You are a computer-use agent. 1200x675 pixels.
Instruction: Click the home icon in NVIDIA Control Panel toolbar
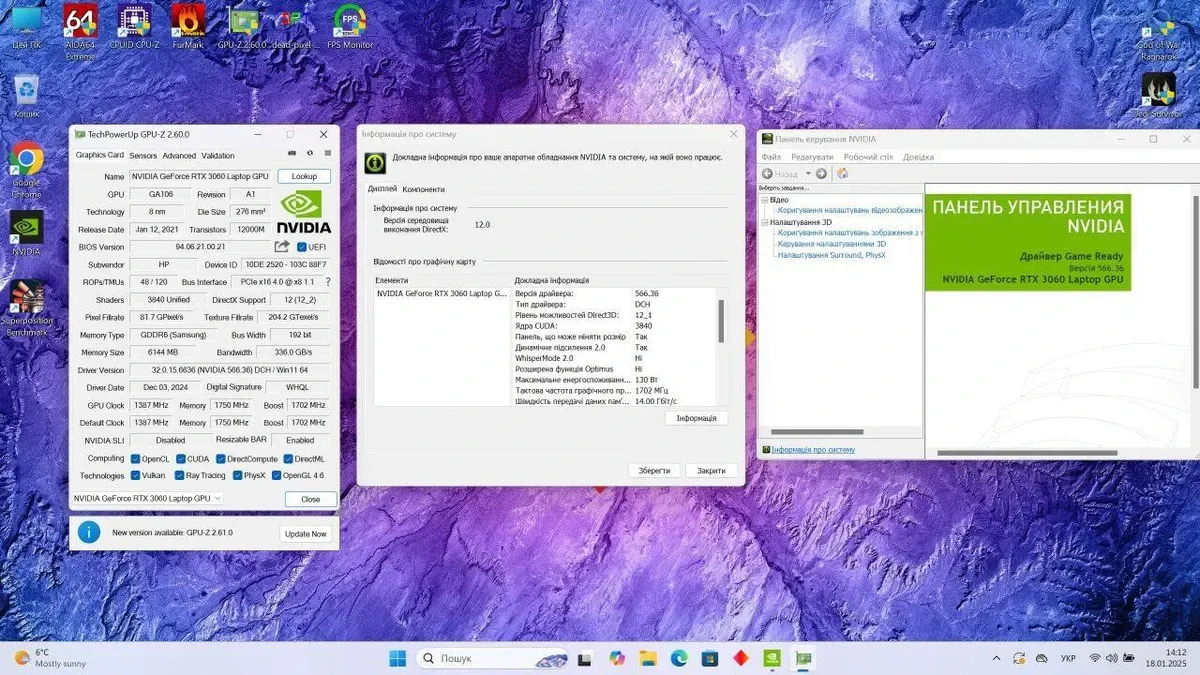(x=842, y=174)
